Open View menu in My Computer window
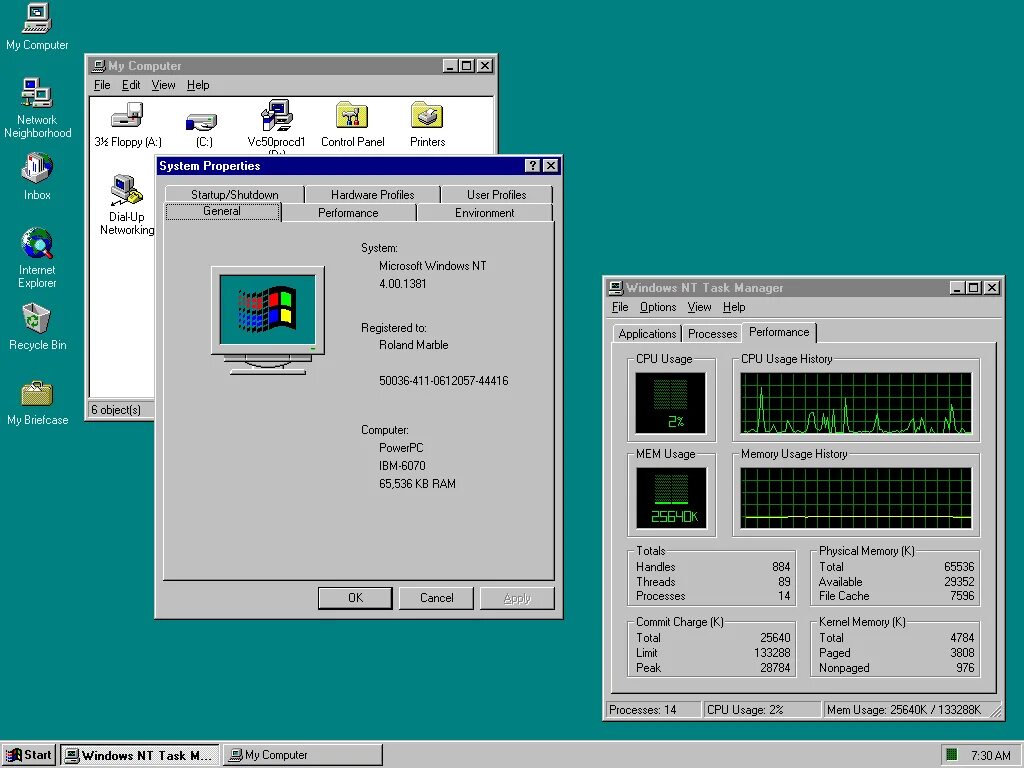 (x=163, y=85)
